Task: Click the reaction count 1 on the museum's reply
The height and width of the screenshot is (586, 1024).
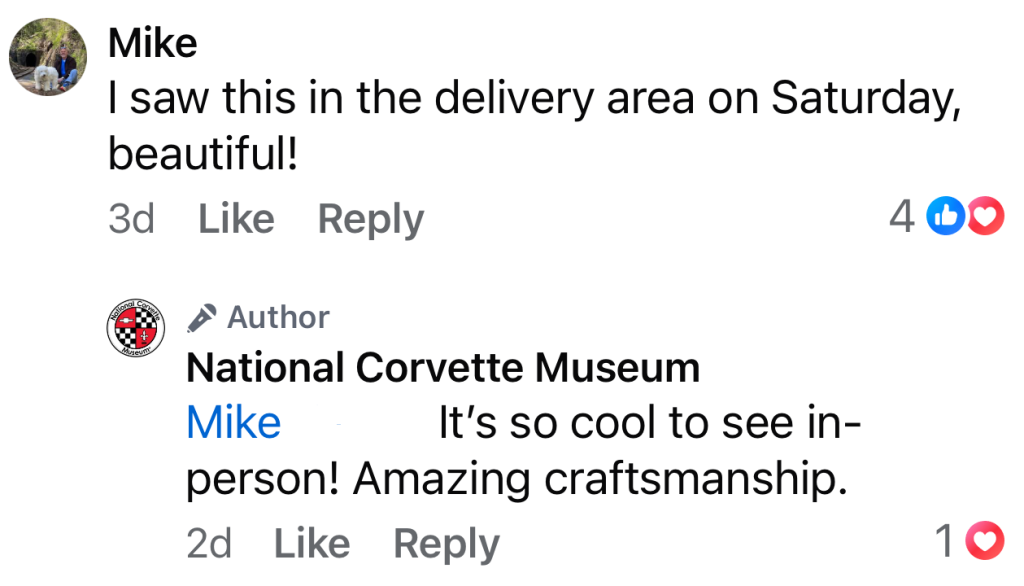Action: [944, 541]
